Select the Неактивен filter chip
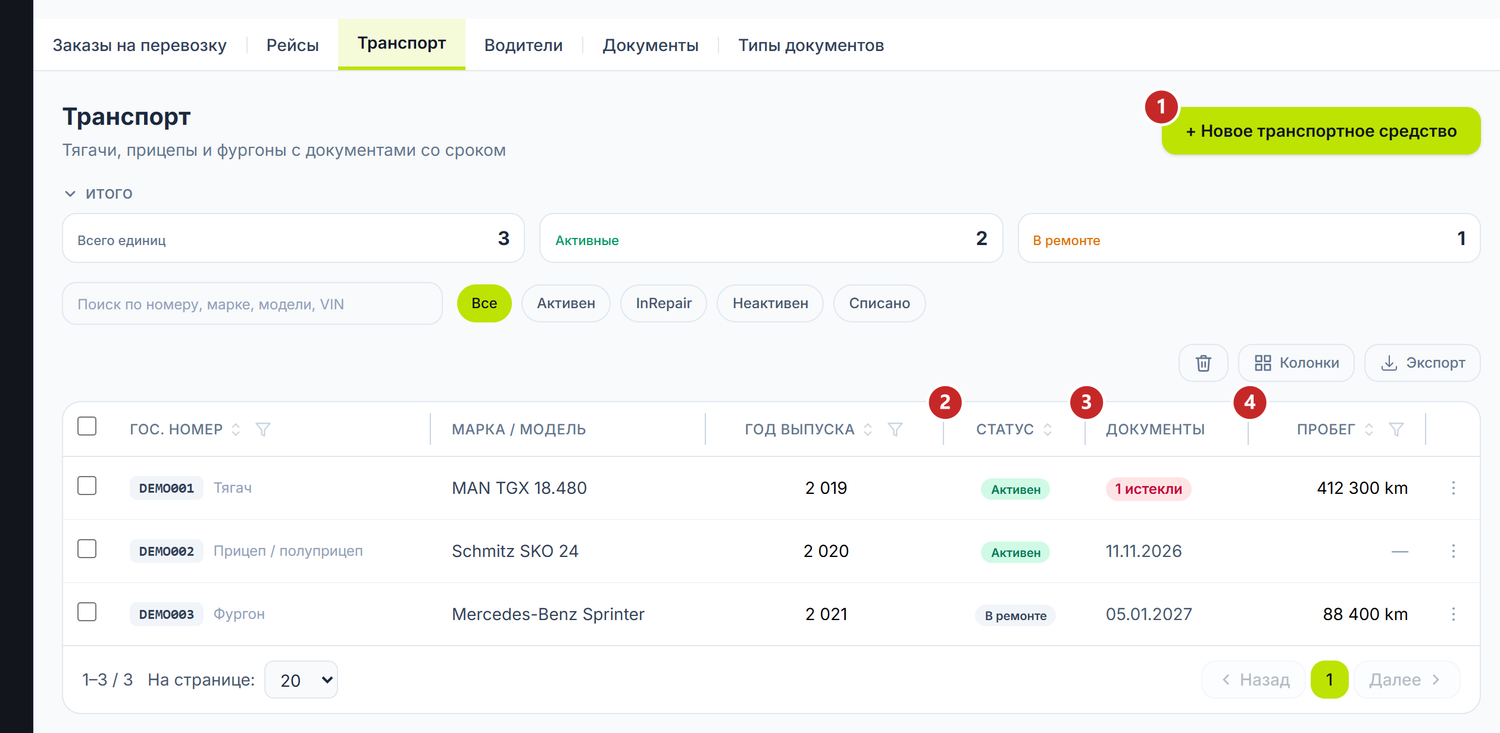1500x733 pixels. coord(770,303)
